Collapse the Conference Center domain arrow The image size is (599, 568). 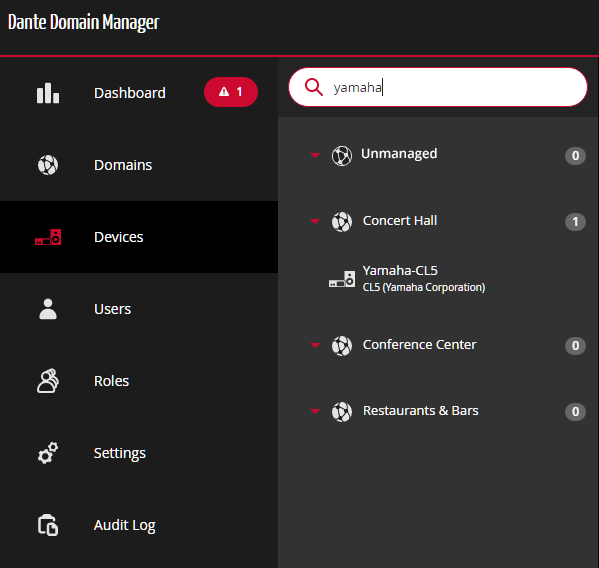315,345
